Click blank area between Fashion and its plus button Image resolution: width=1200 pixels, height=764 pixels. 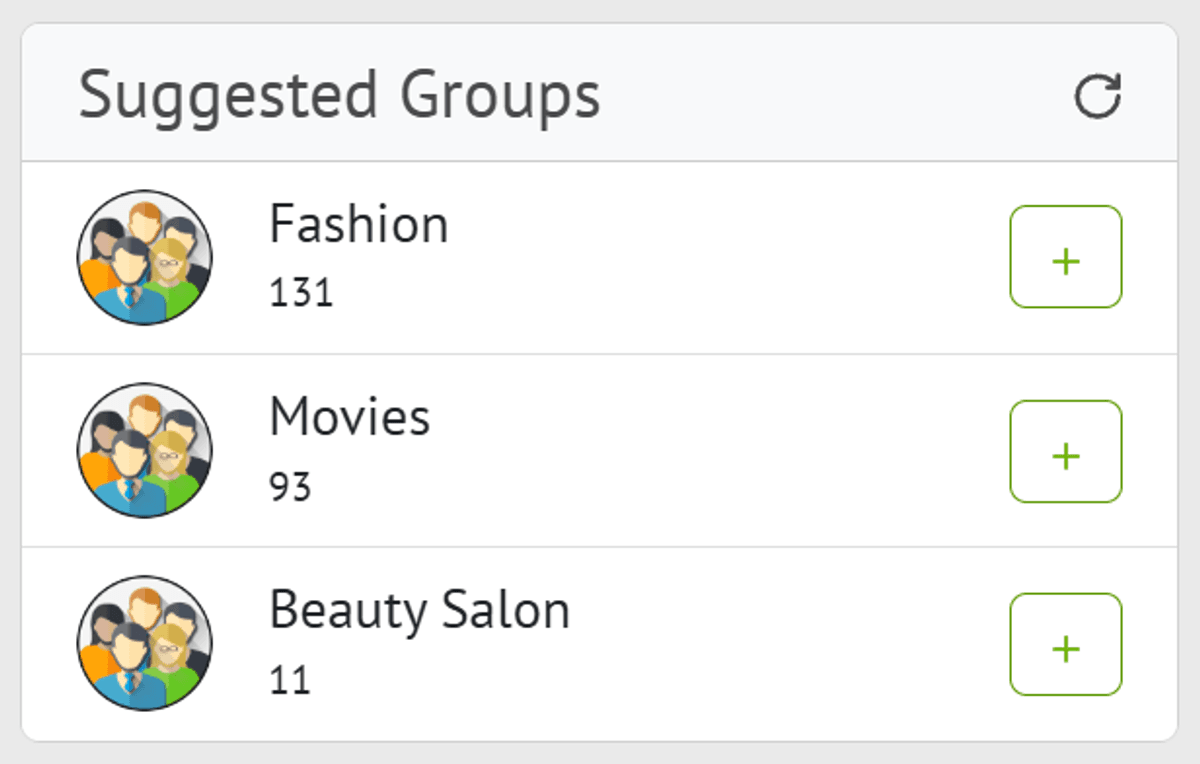(x=730, y=257)
